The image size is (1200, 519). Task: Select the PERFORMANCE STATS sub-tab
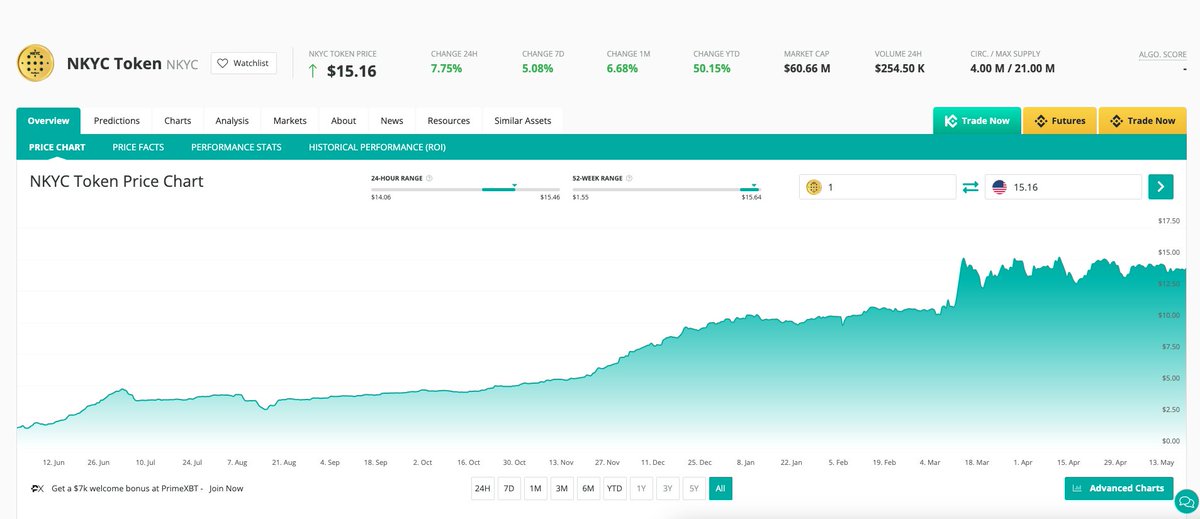coord(236,147)
